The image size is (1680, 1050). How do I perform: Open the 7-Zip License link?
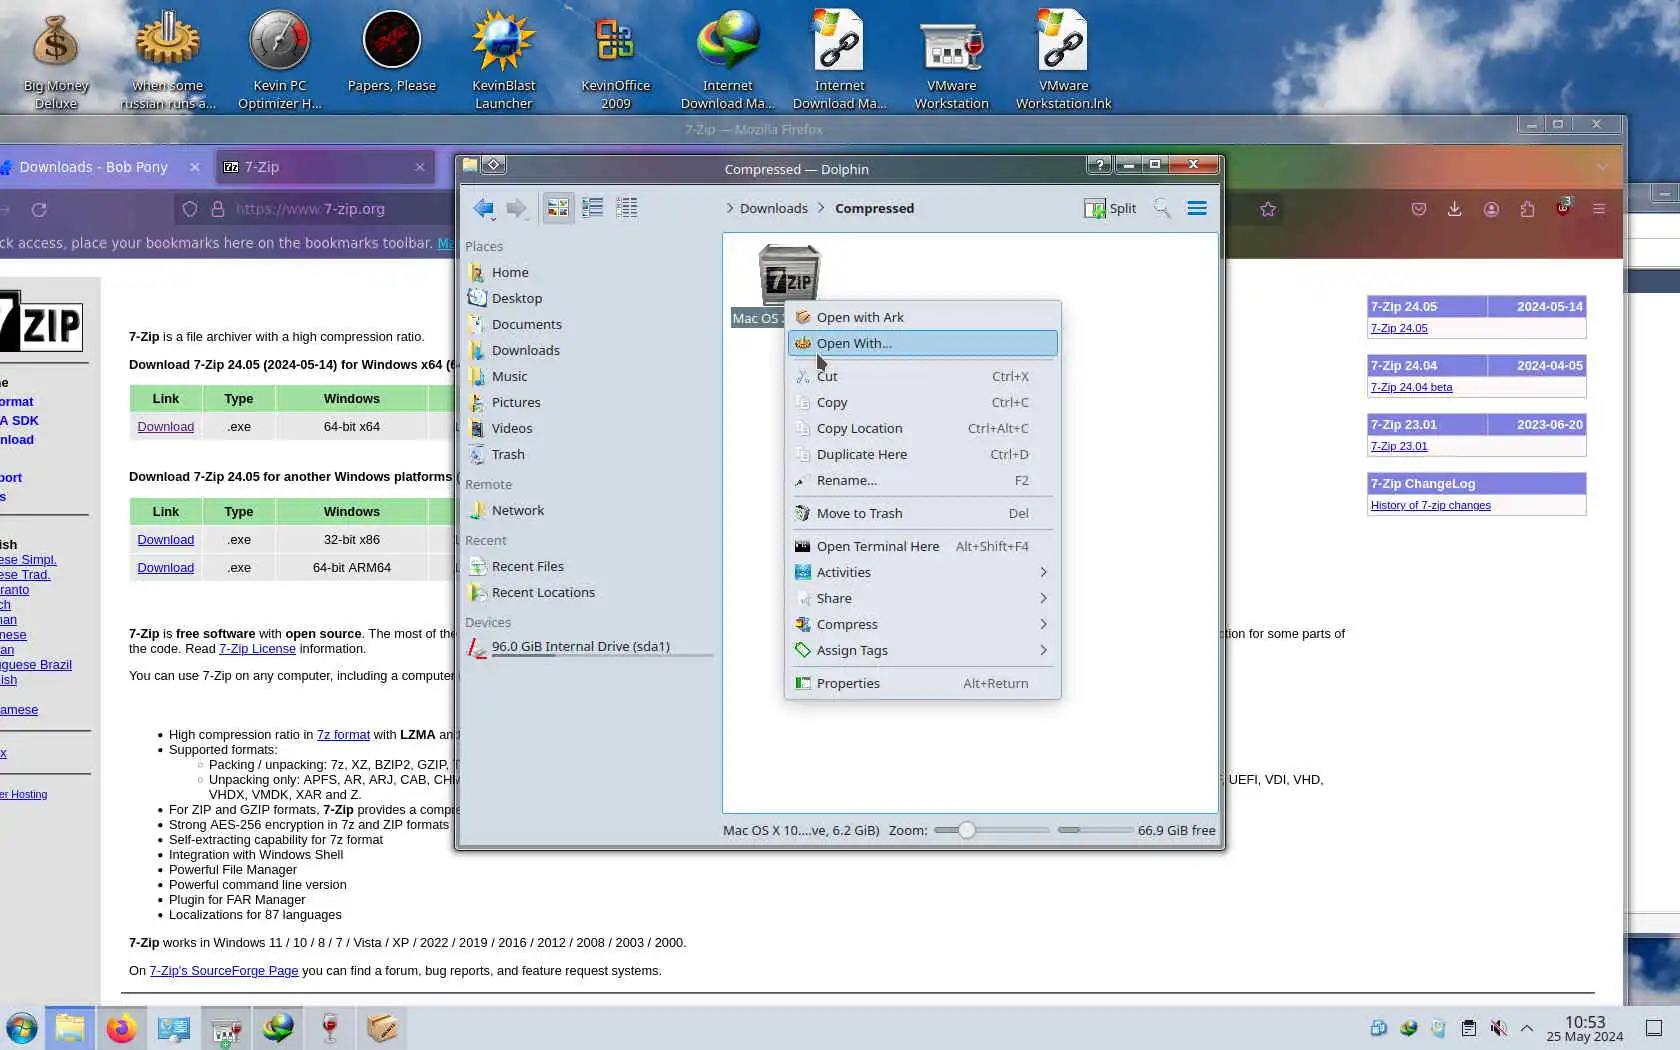(257, 648)
